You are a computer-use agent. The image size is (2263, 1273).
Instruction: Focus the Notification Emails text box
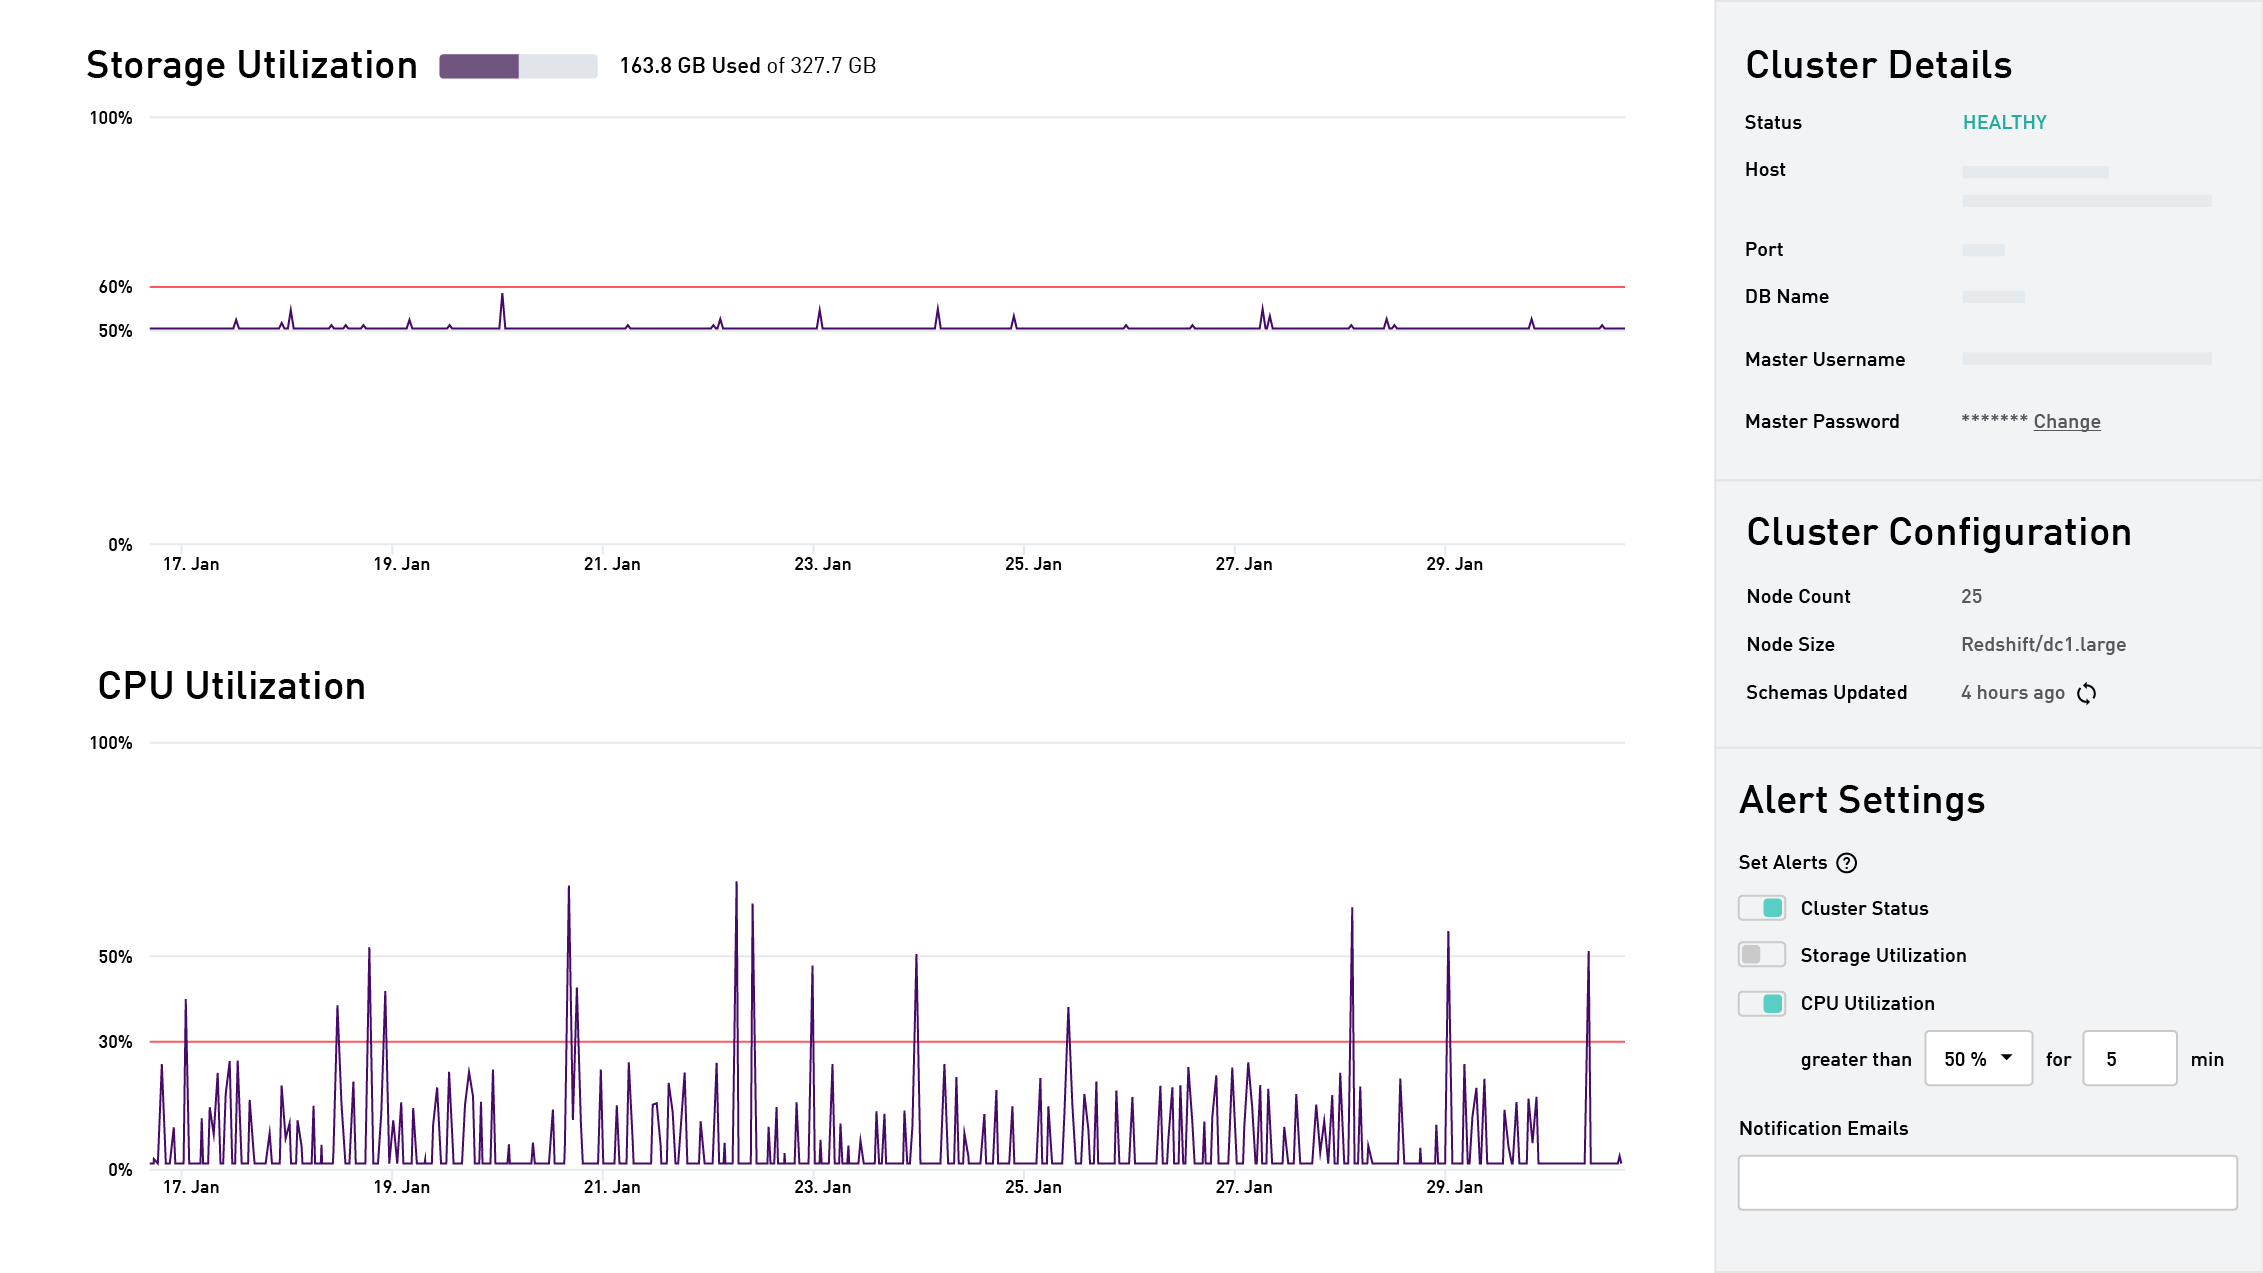coord(1988,1183)
